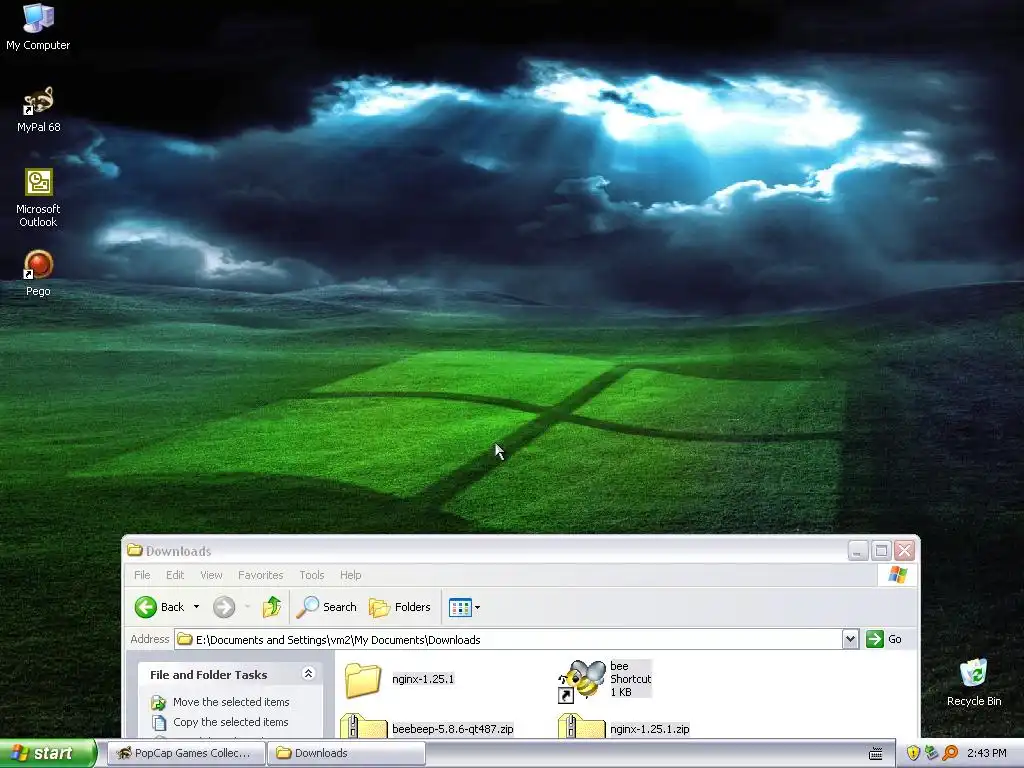Click the Start button
Image resolution: width=1024 pixels, height=768 pixels.
(47, 753)
